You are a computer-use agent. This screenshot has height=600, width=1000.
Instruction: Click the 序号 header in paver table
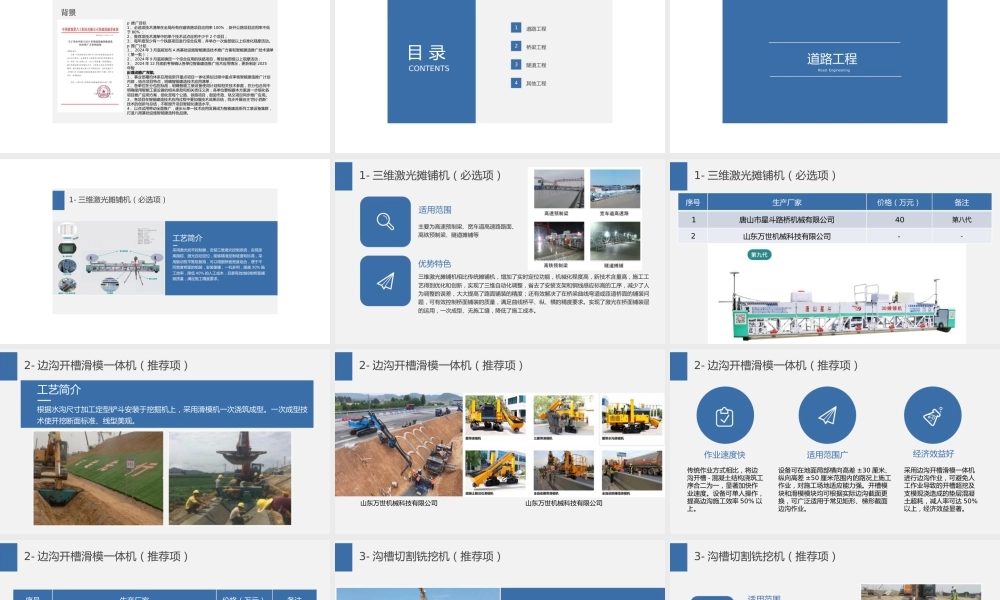point(693,202)
